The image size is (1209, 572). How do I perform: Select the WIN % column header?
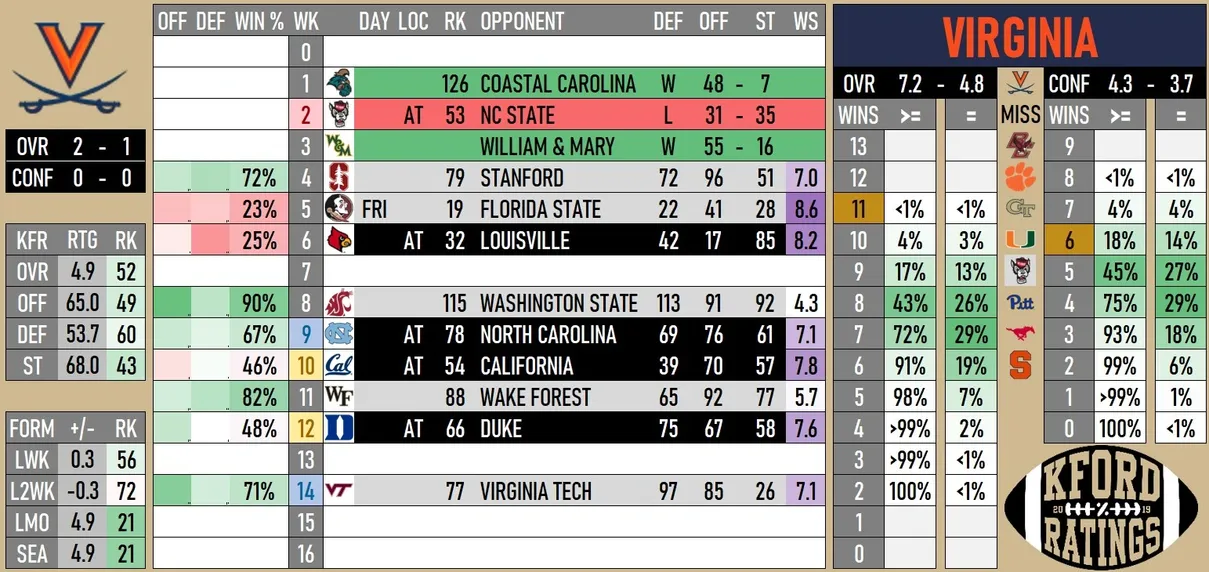click(x=259, y=21)
